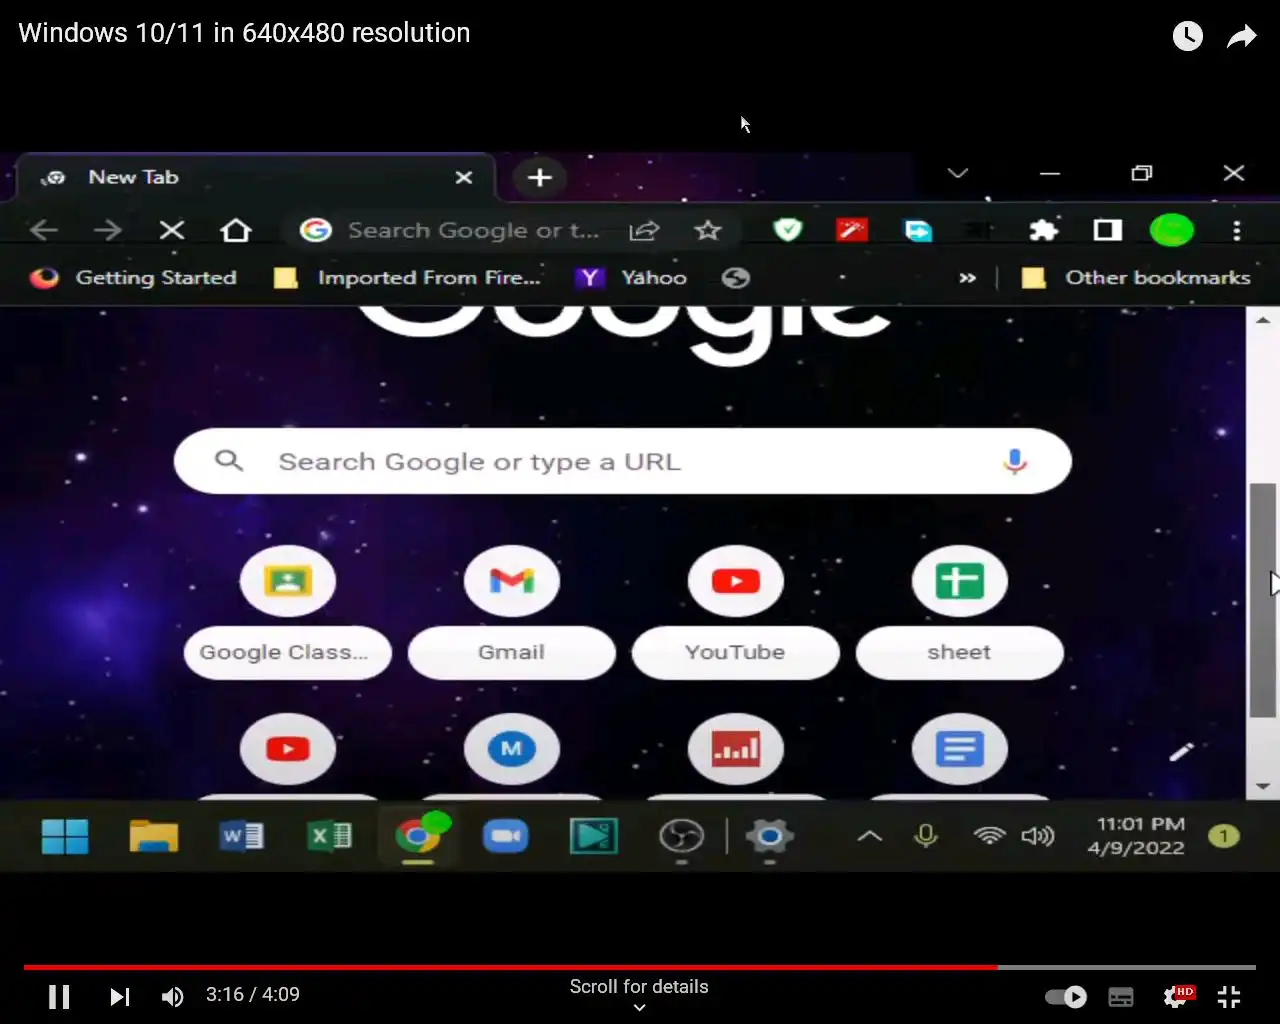This screenshot has height=1024, width=1280.
Task: Customize this page with pencil icon
Action: pyautogui.click(x=1182, y=752)
